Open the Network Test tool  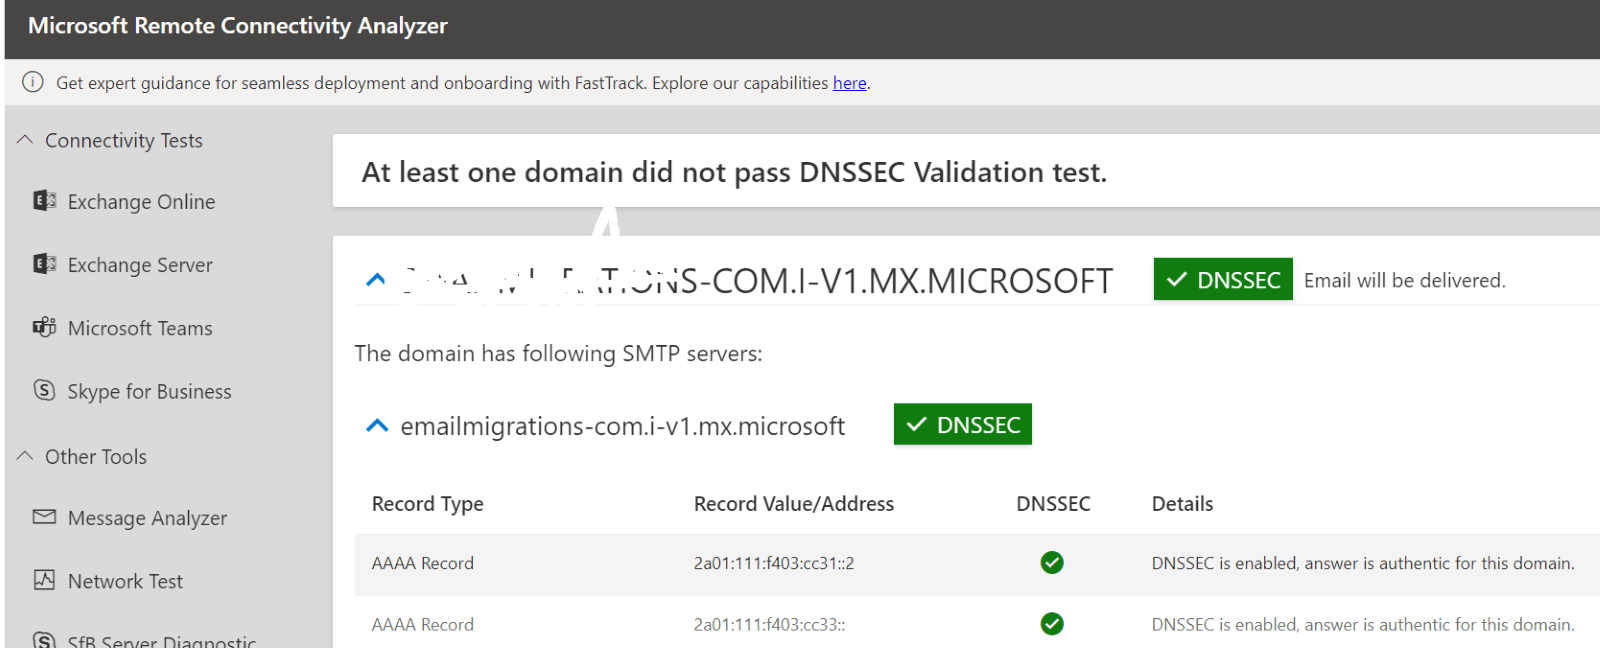click(125, 581)
